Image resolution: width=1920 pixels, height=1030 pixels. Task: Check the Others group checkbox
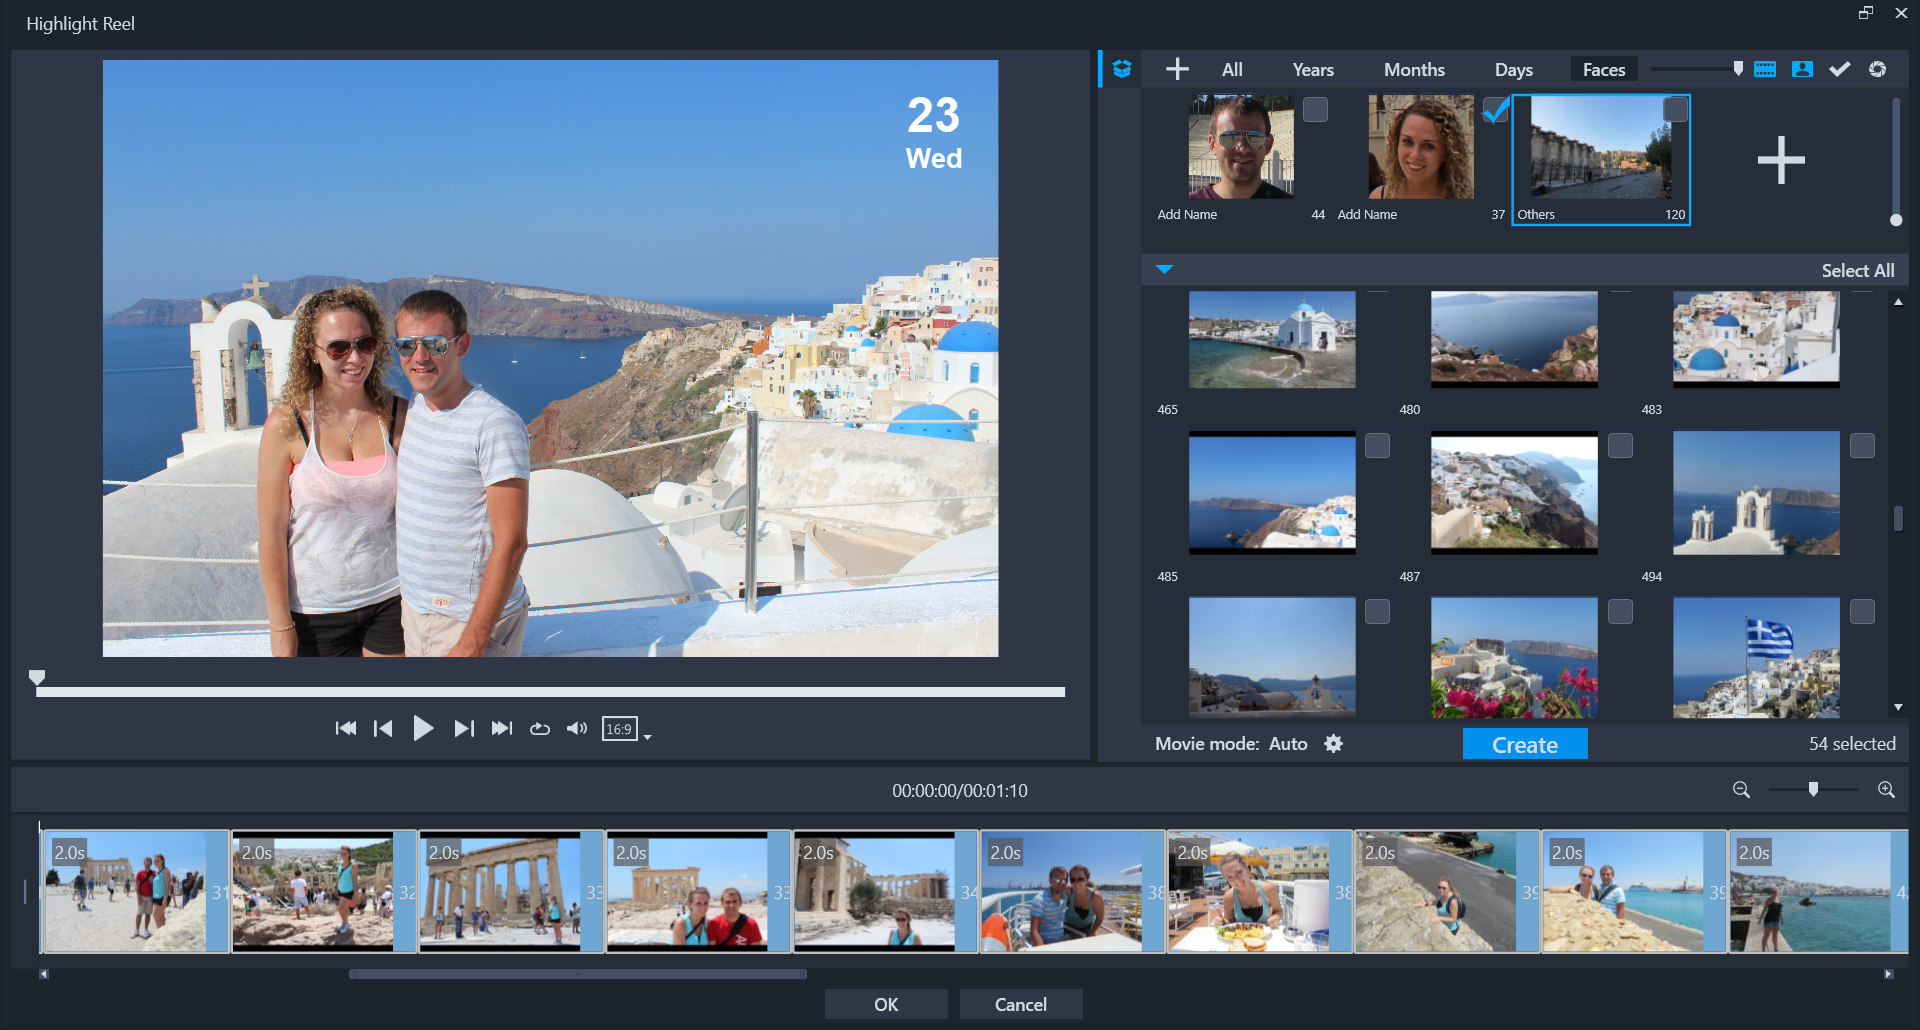click(1675, 109)
